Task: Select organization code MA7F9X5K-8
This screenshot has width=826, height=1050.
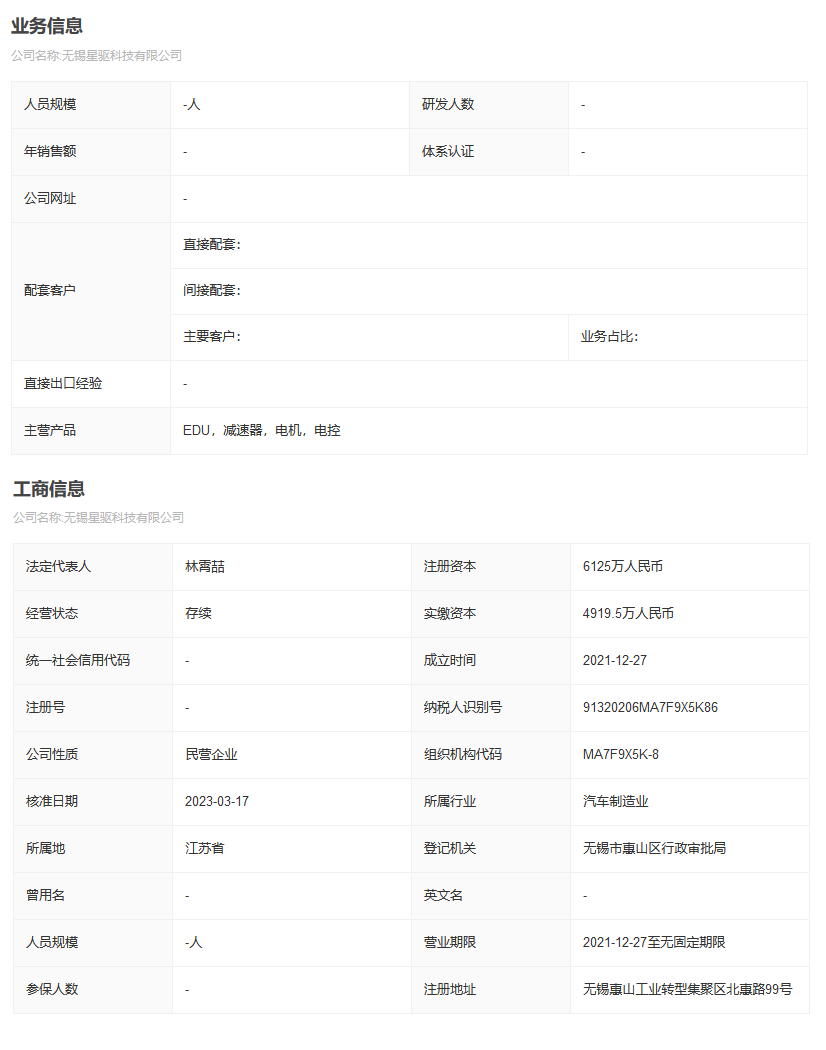Action: 621,755
